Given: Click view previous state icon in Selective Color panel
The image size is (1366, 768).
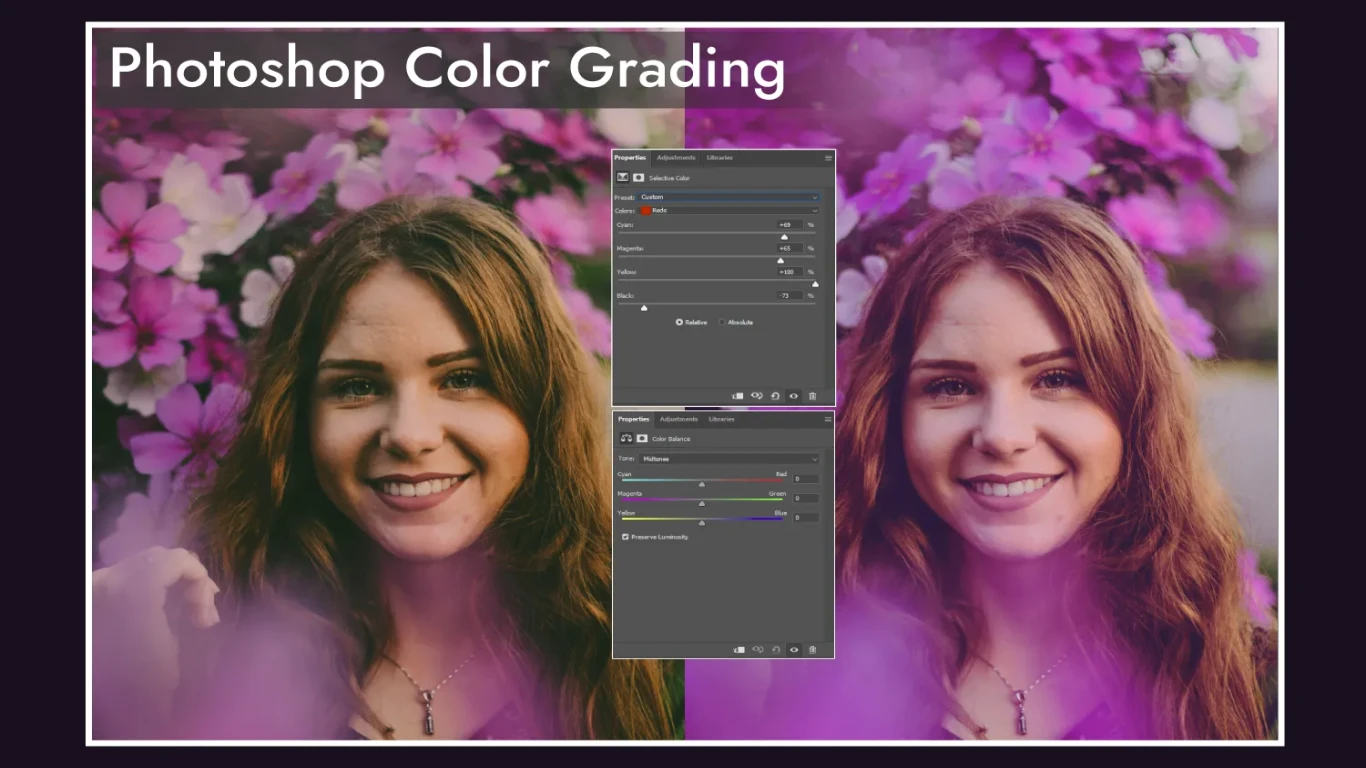Looking at the screenshot, I should pos(757,396).
